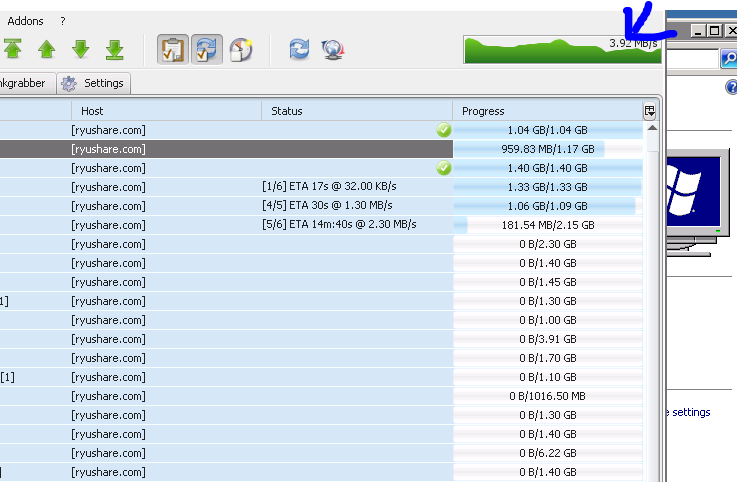Click the Status column header
Viewport: 737px width, 482px height.
357,111
